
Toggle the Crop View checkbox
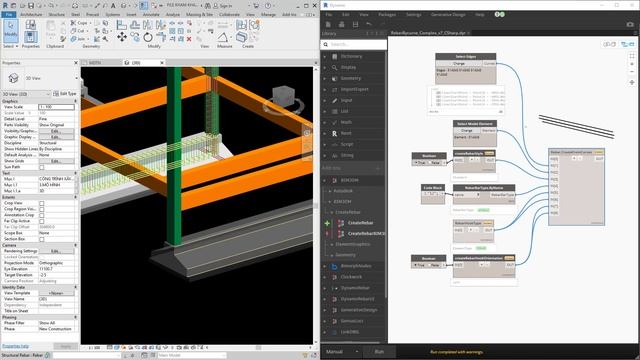click(x=42, y=203)
